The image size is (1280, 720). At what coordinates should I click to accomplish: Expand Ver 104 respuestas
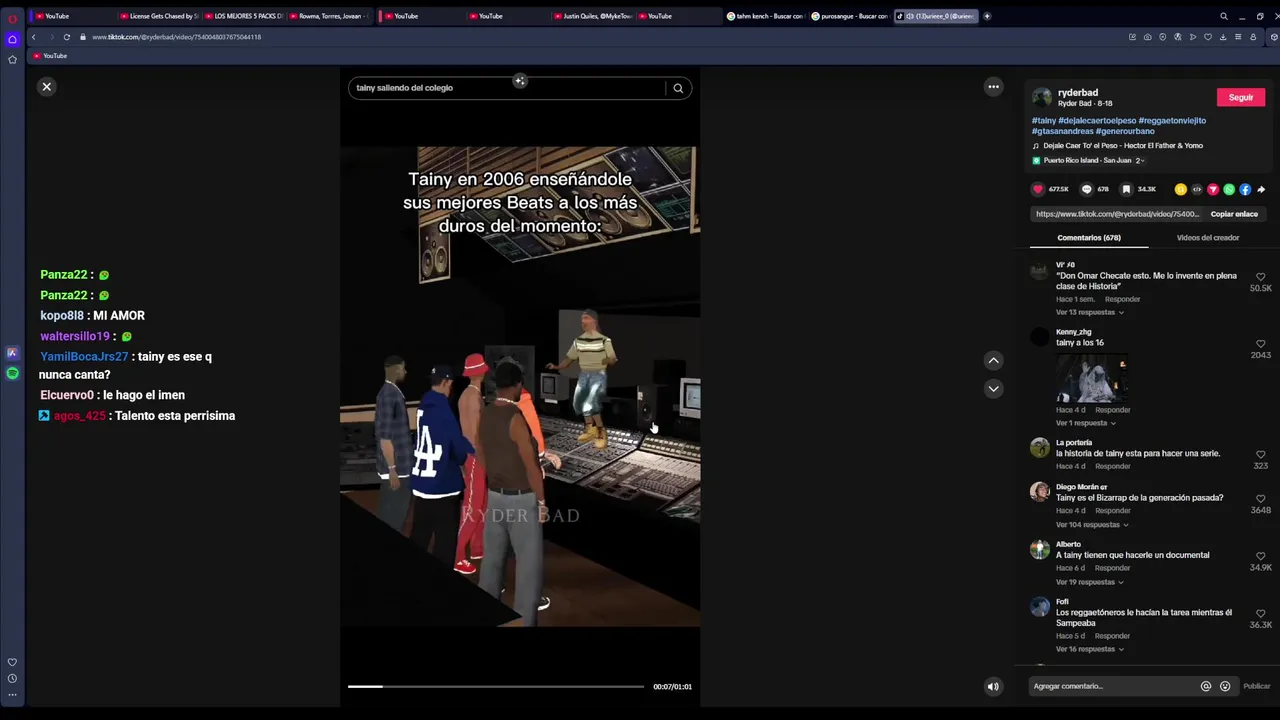1092,525
